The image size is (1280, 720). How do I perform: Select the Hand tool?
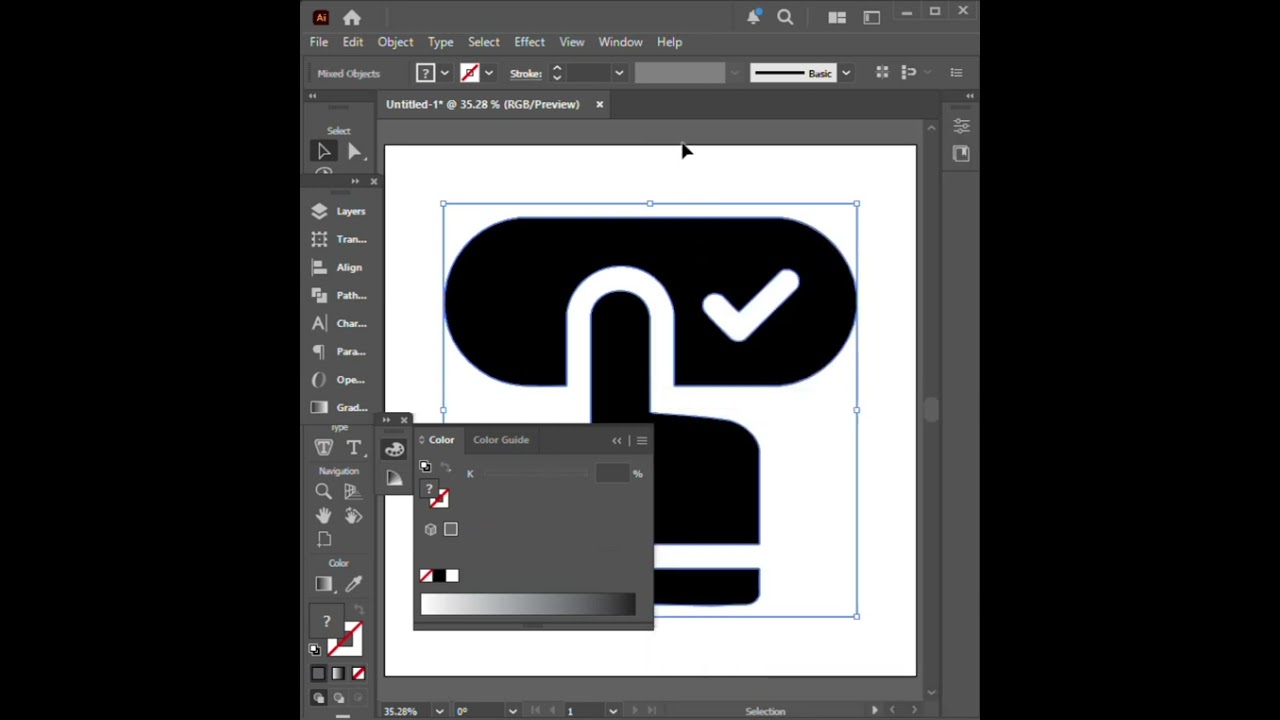(323, 515)
